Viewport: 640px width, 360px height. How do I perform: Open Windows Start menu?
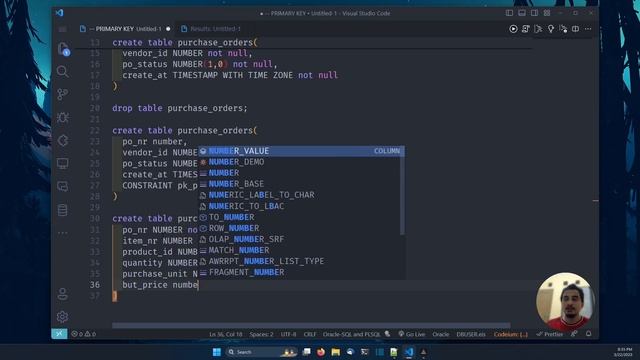pos(217,352)
